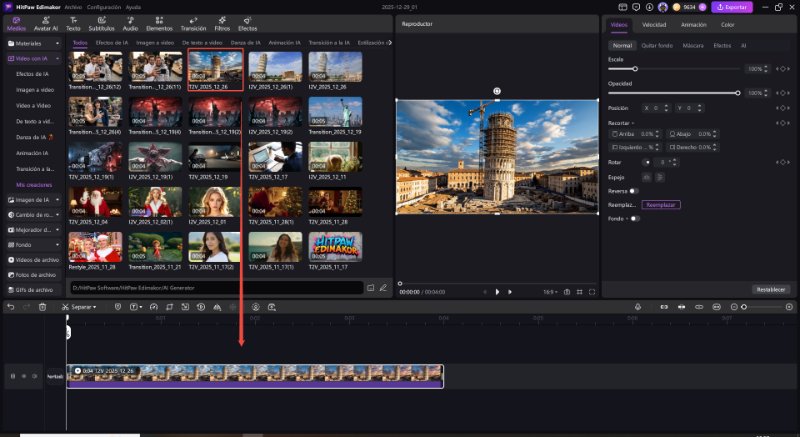Click the purple Exportar button
The image size is (800, 437).
732,7
